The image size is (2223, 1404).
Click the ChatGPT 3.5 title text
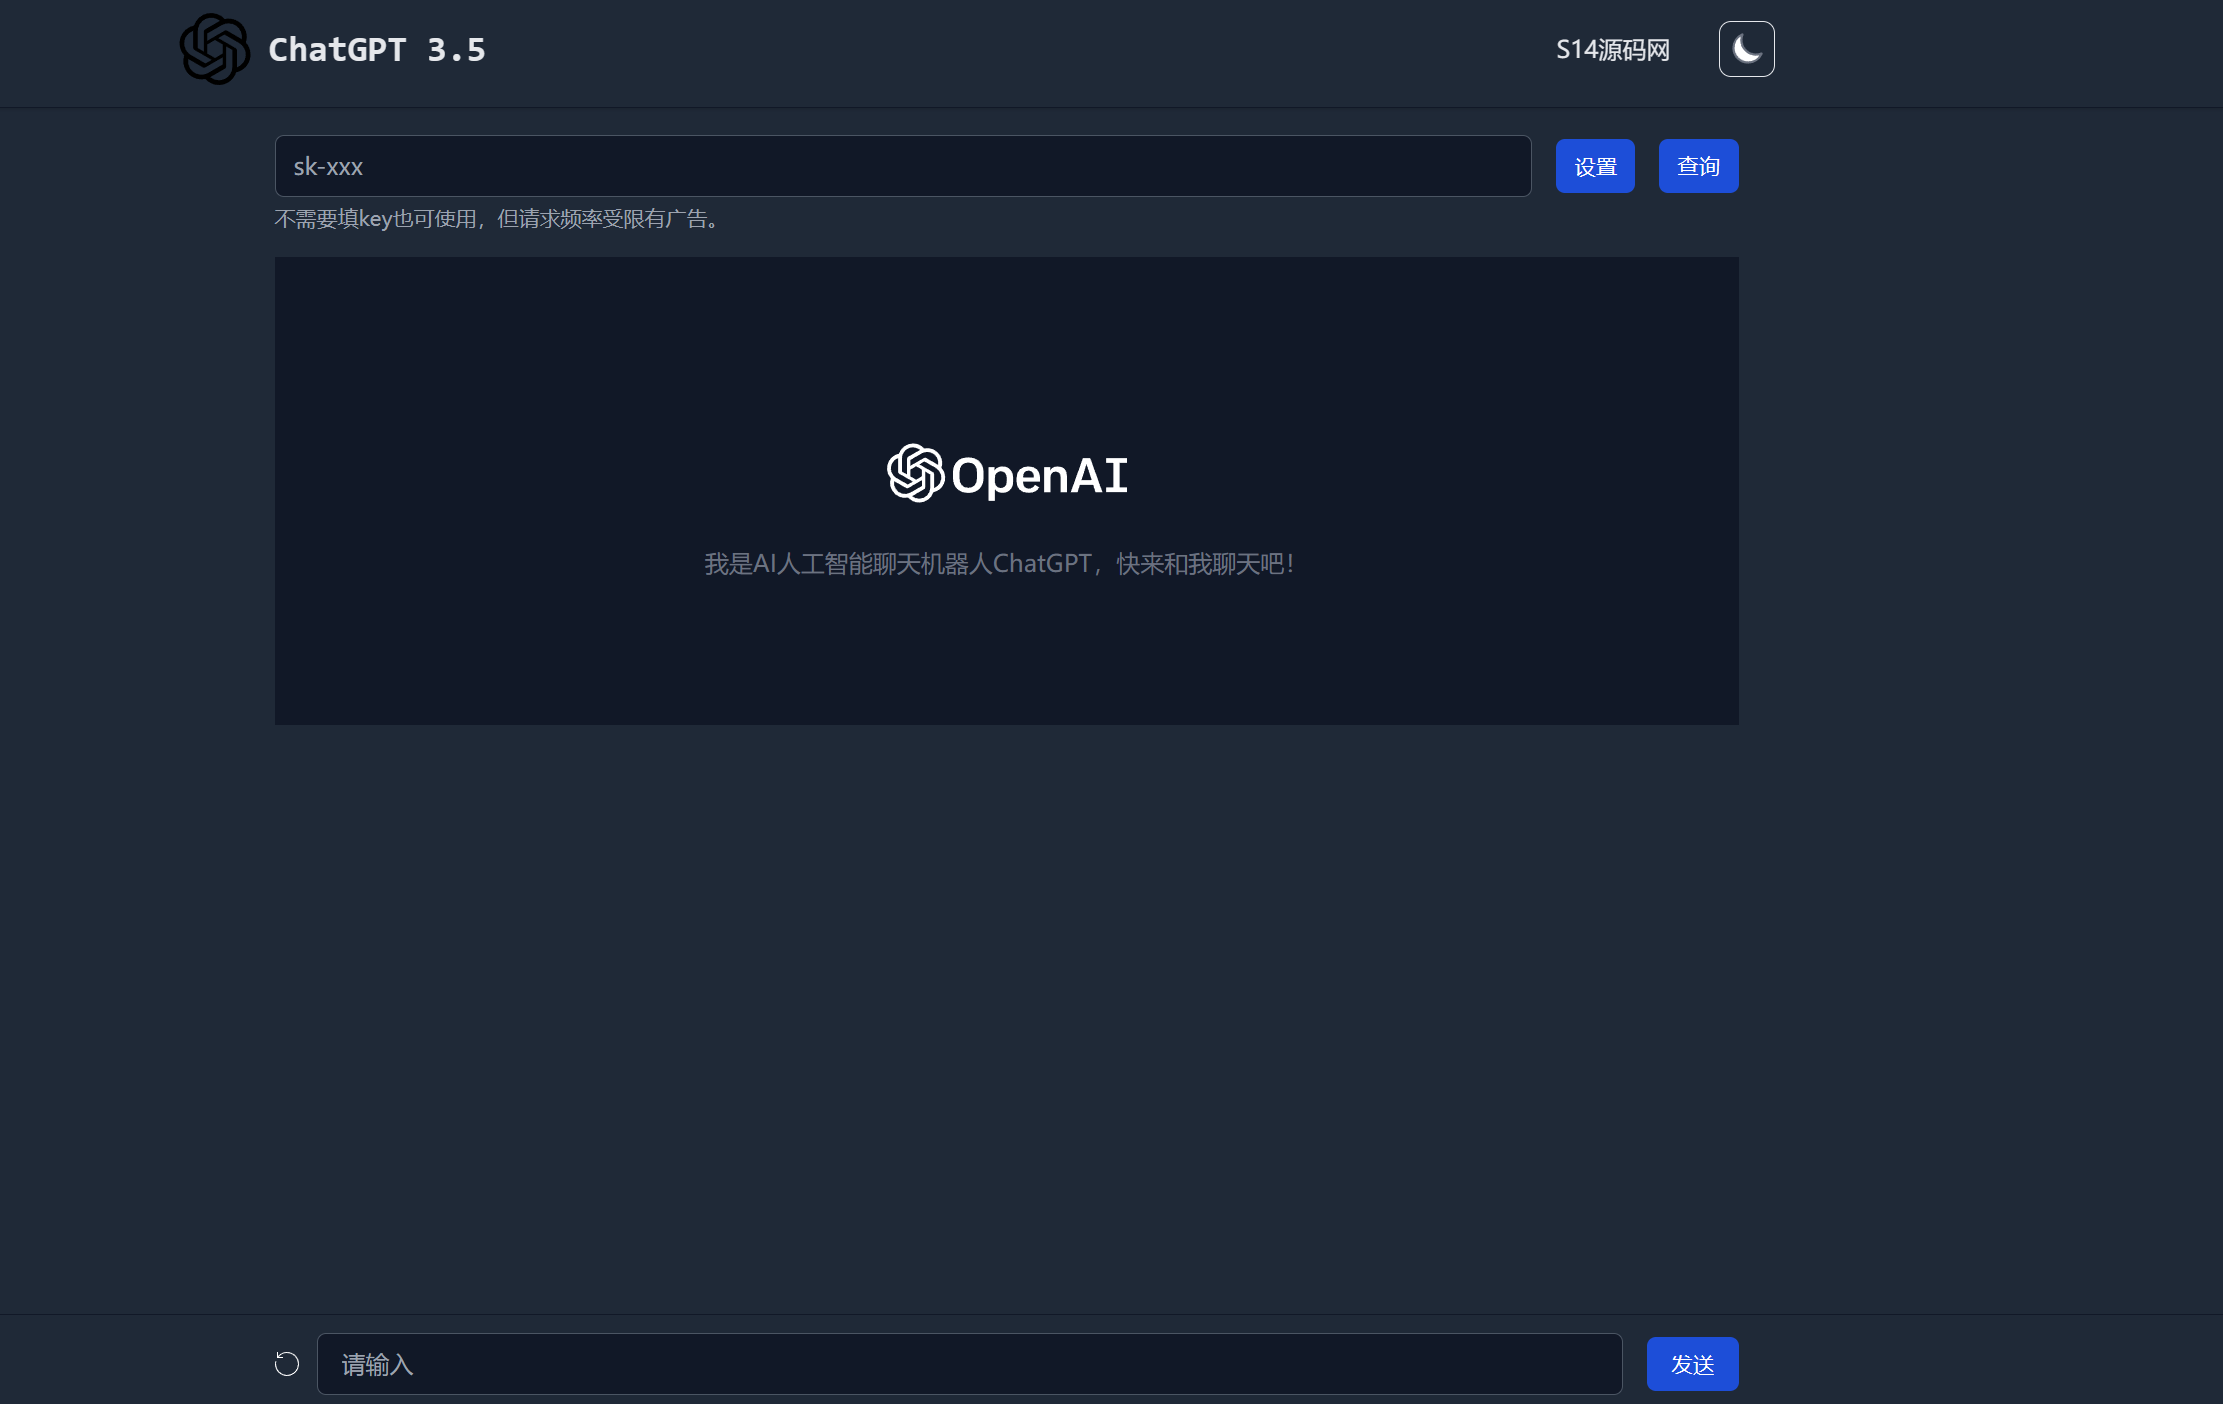(377, 50)
